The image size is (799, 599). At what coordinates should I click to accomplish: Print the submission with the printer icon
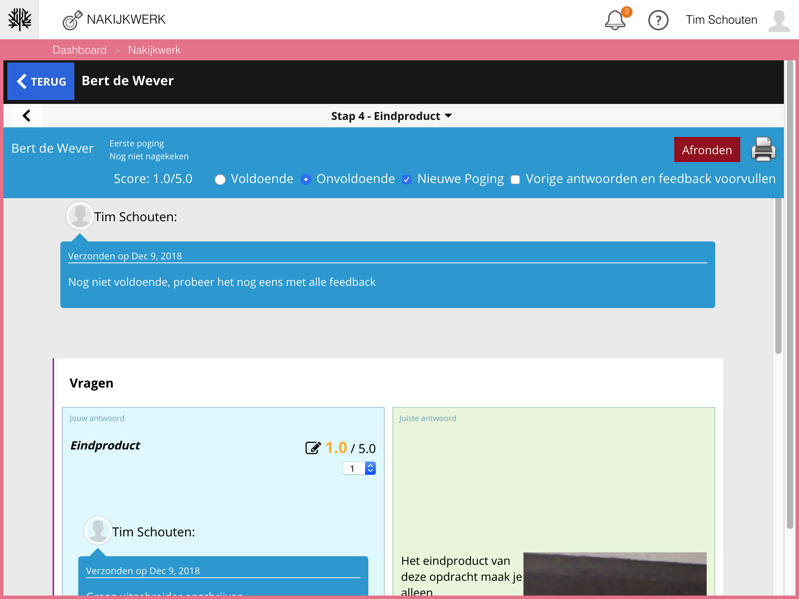(763, 150)
